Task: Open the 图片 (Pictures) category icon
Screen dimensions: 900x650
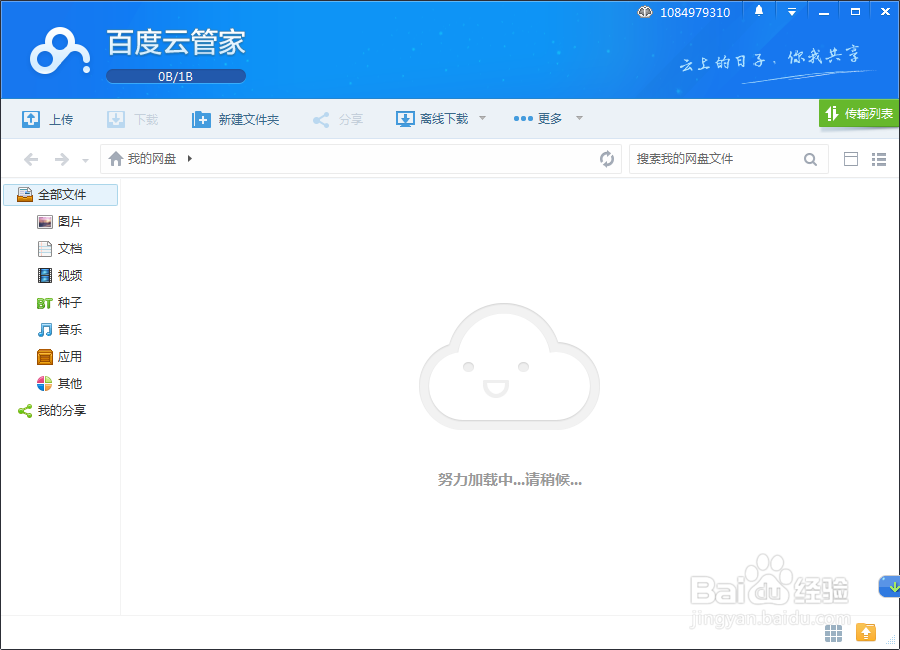Action: point(44,221)
